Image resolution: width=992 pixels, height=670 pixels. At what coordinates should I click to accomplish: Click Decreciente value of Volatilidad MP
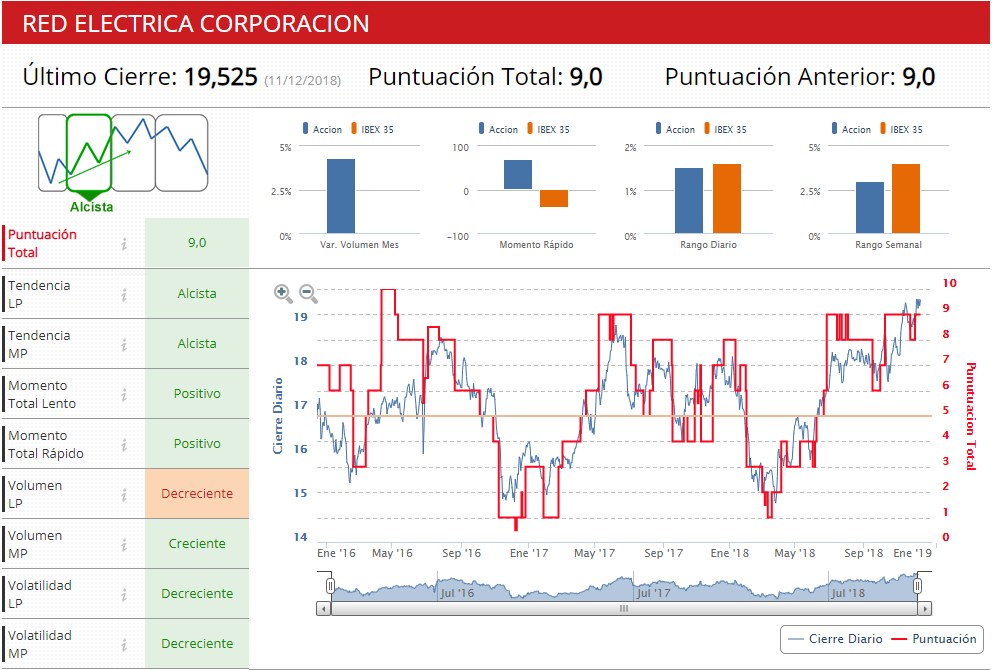pyautogui.click(x=197, y=643)
